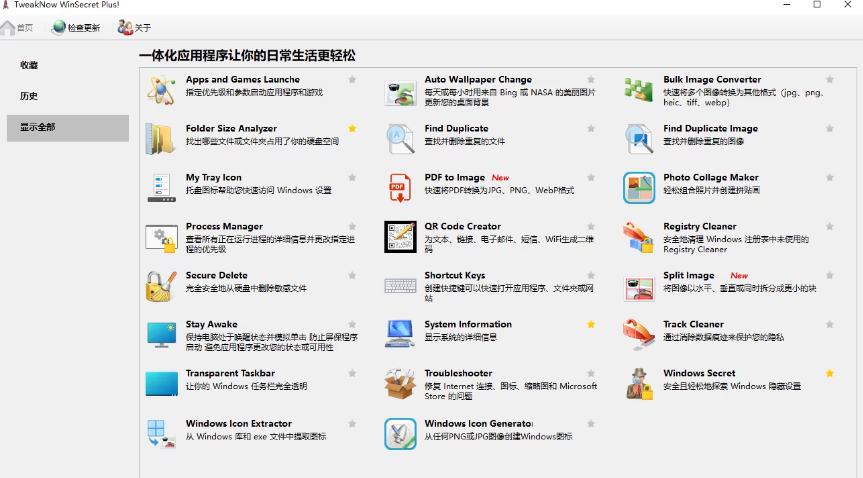Click the Split Image title
Image resolution: width=863 pixels, height=478 pixels.
[689, 275]
